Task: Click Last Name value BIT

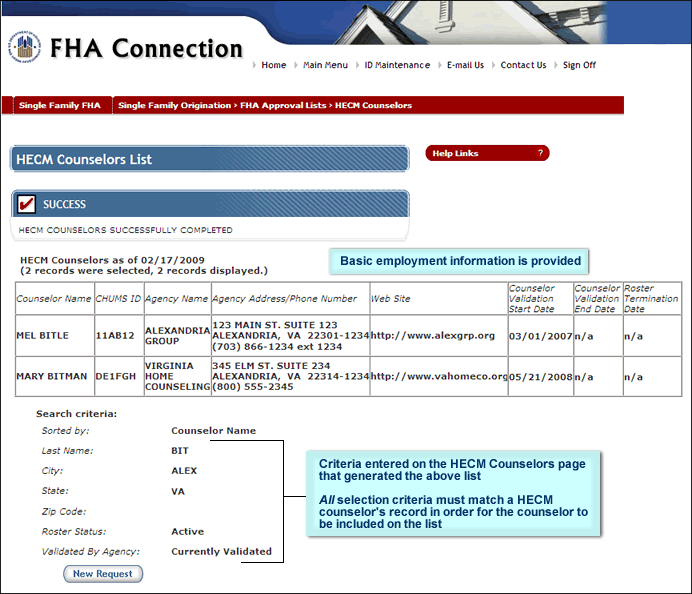Action: coord(180,451)
